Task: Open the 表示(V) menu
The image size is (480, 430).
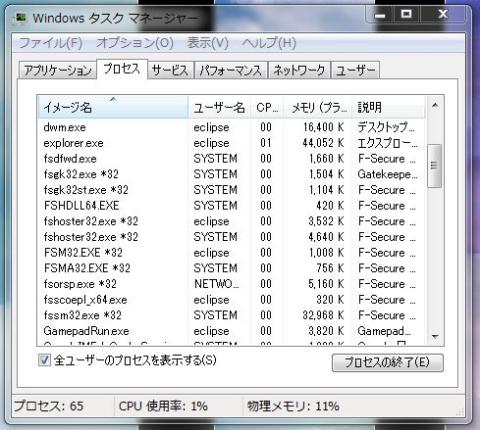Action: click(x=208, y=43)
